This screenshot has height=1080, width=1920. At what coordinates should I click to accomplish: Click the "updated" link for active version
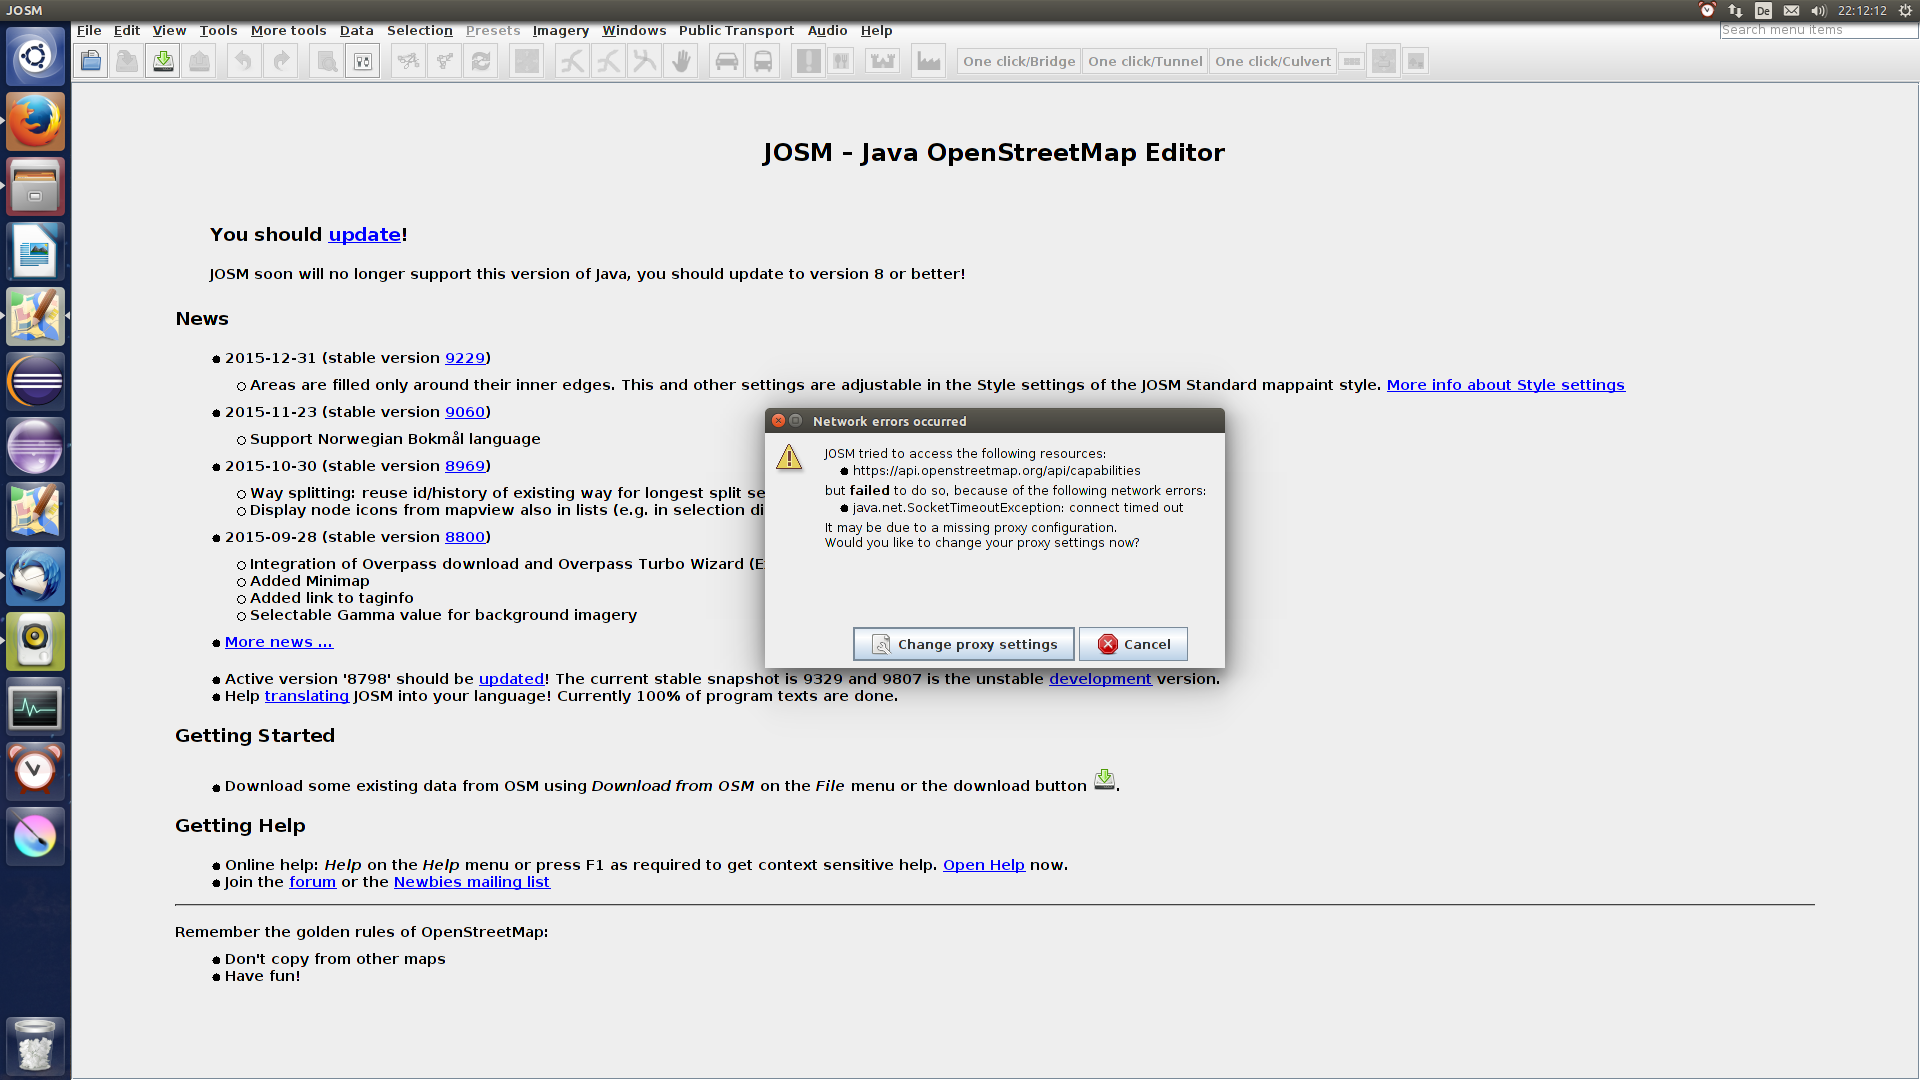[512, 679]
